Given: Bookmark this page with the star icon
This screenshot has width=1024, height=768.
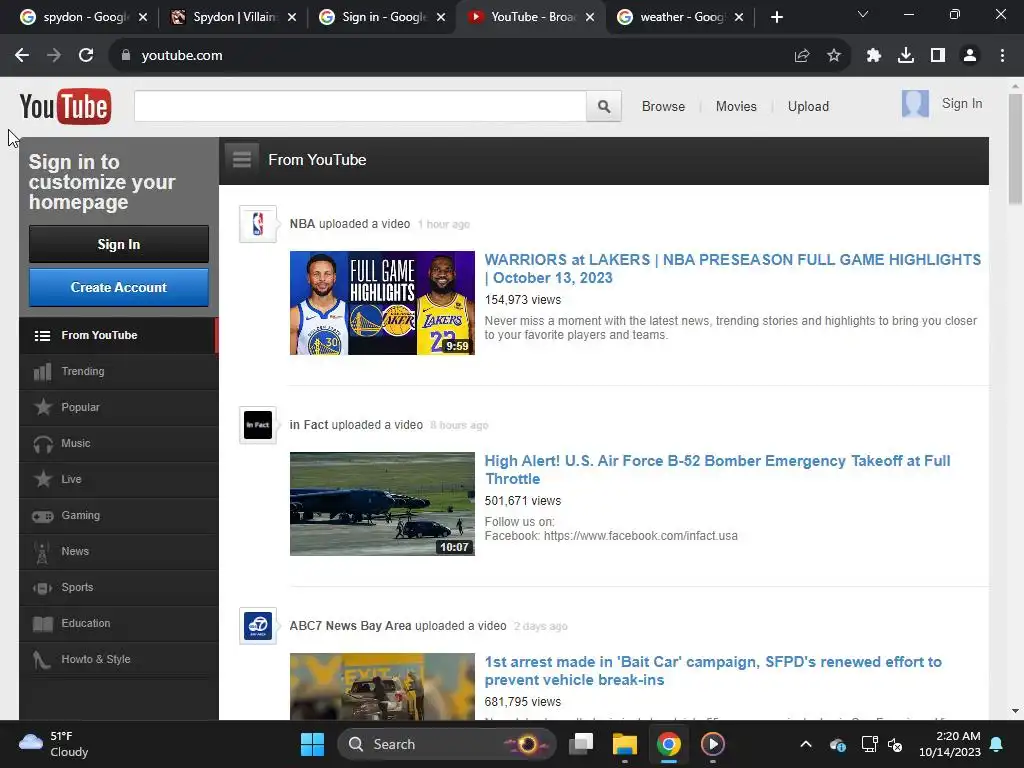Looking at the screenshot, I should pyautogui.click(x=833, y=56).
